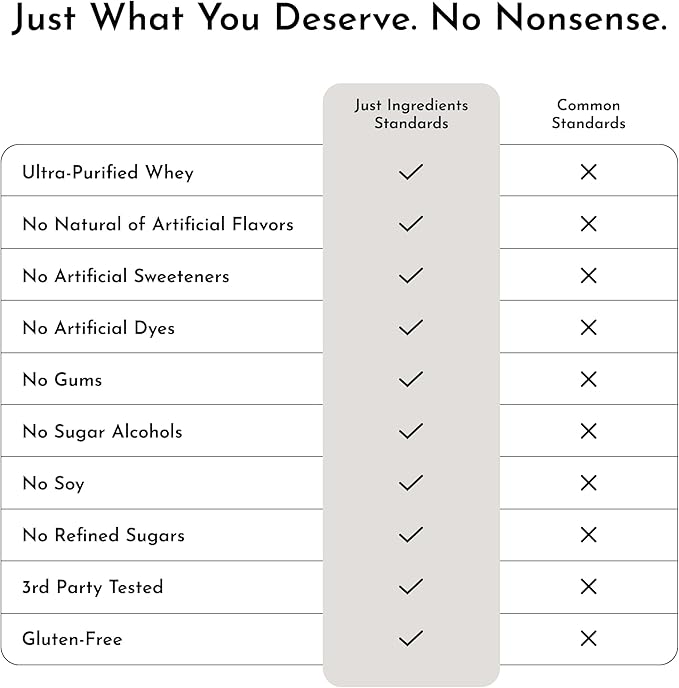Click the No Natural of Artificial Flavors label
This screenshot has height=688, width=679.
pos(158,224)
